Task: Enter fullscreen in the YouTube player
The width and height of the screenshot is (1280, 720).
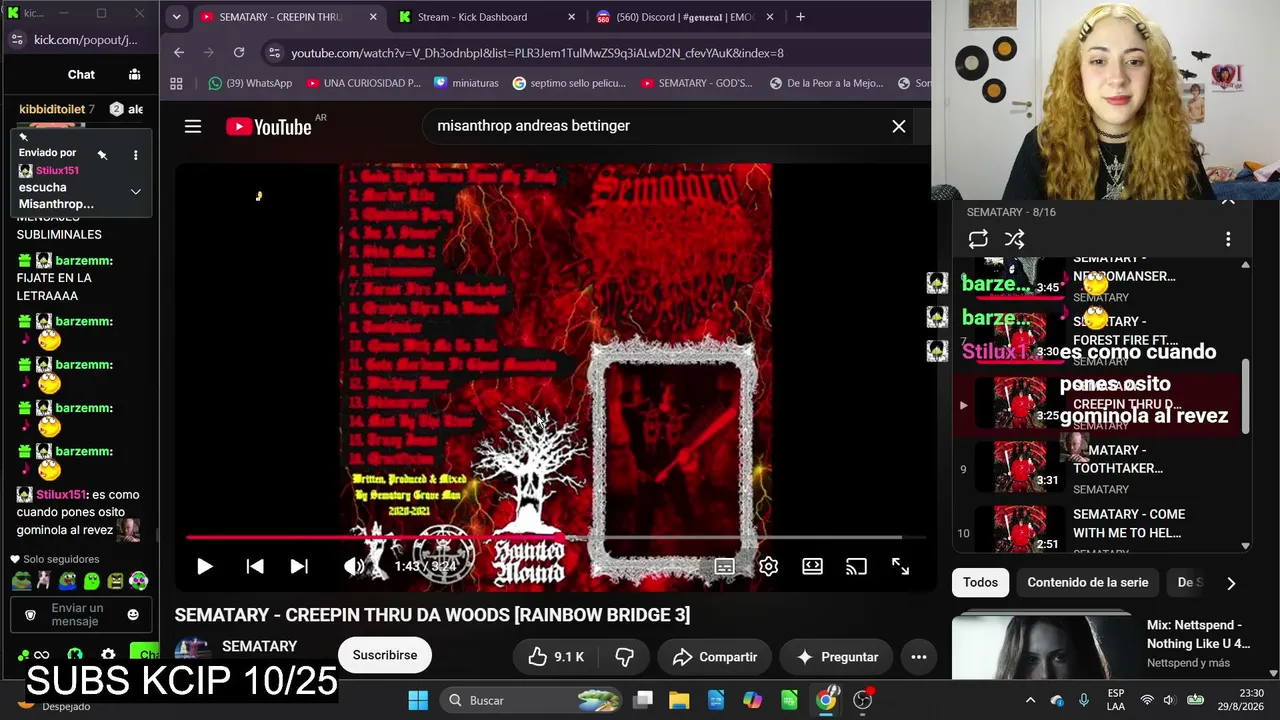Action: [900, 567]
